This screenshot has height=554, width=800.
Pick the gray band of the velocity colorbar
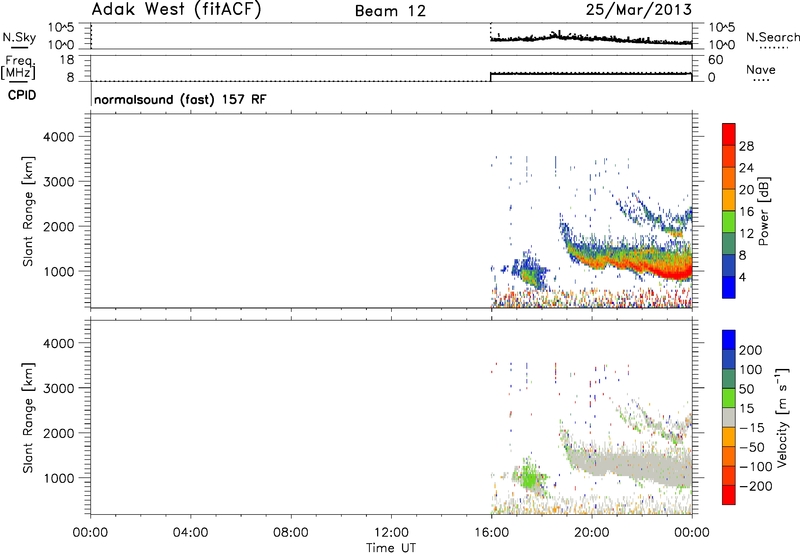(729, 417)
